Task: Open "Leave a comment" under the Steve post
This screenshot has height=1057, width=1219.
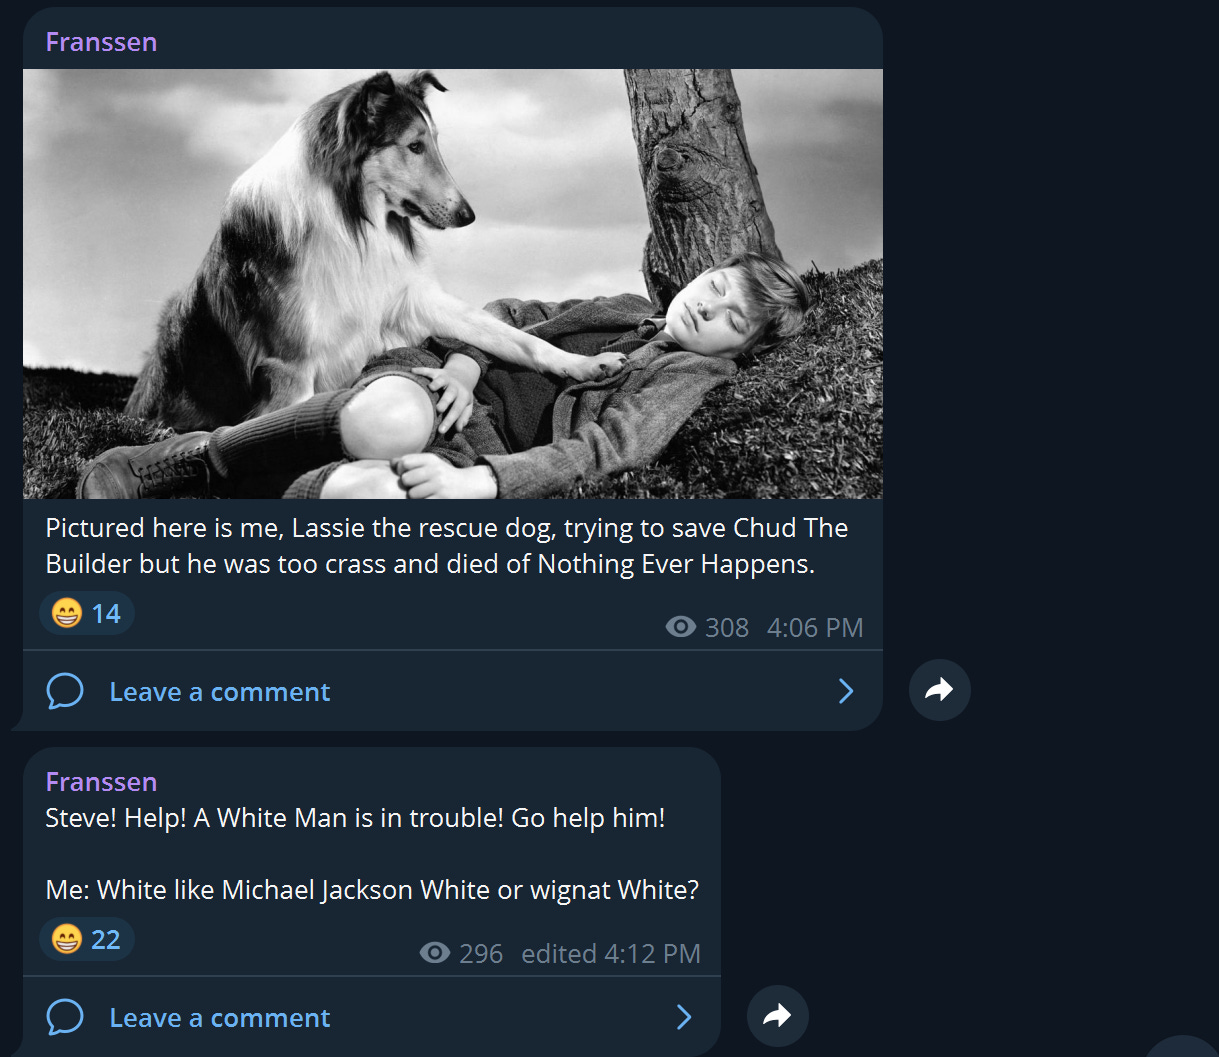Action: coord(371,1017)
